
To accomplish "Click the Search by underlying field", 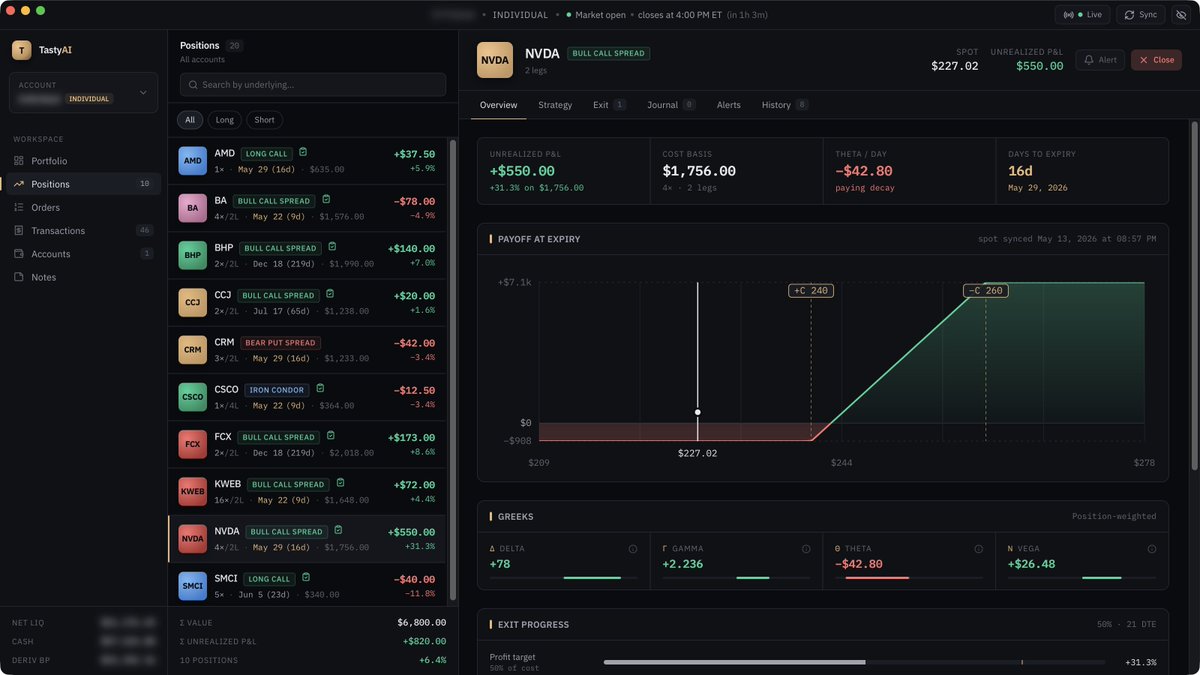I will 313,85.
